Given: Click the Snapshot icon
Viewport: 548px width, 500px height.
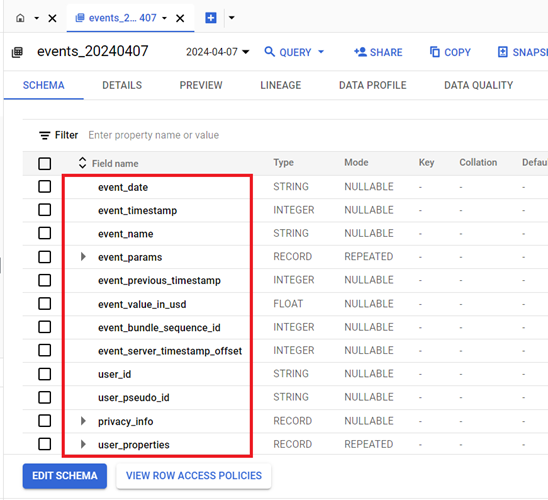Looking at the screenshot, I should click(503, 52).
